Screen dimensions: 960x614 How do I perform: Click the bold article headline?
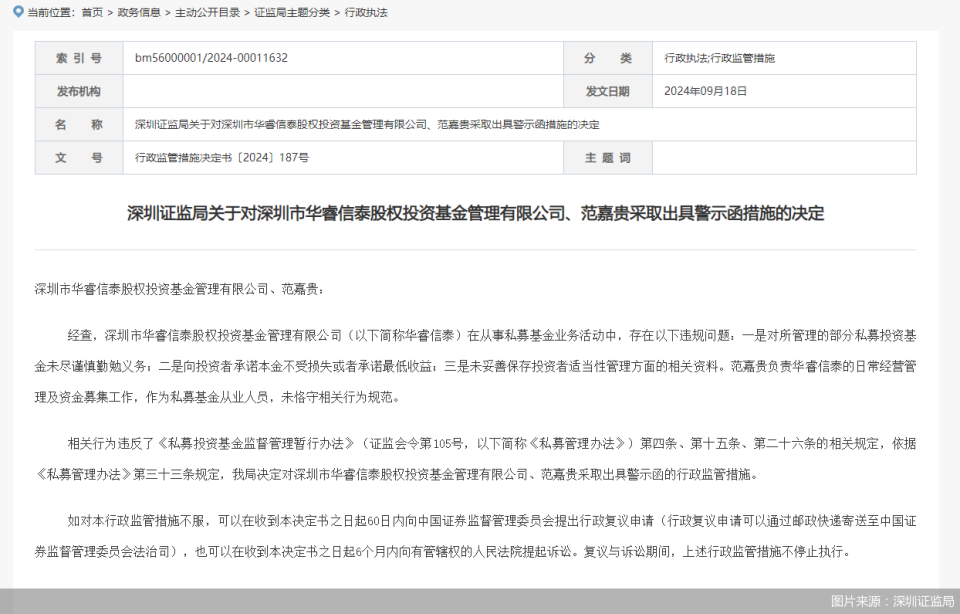click(476, 213)
